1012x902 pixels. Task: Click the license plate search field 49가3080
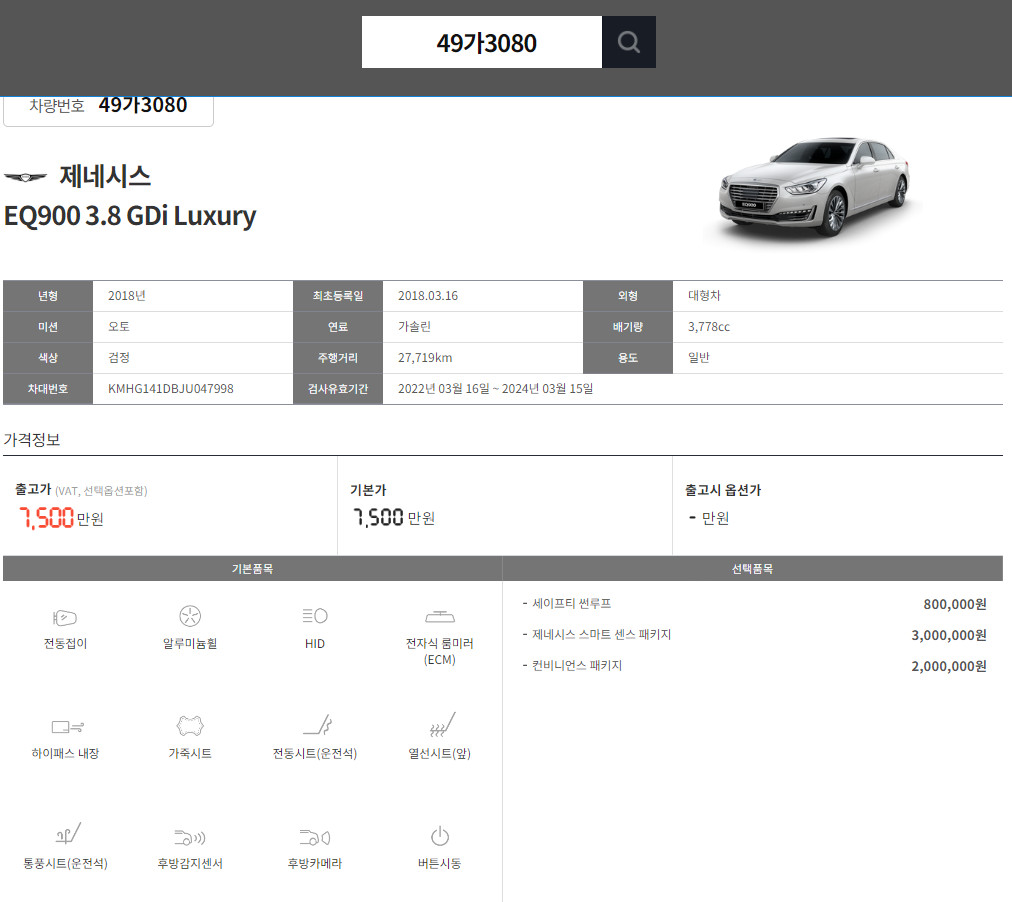tap(482, 42)
